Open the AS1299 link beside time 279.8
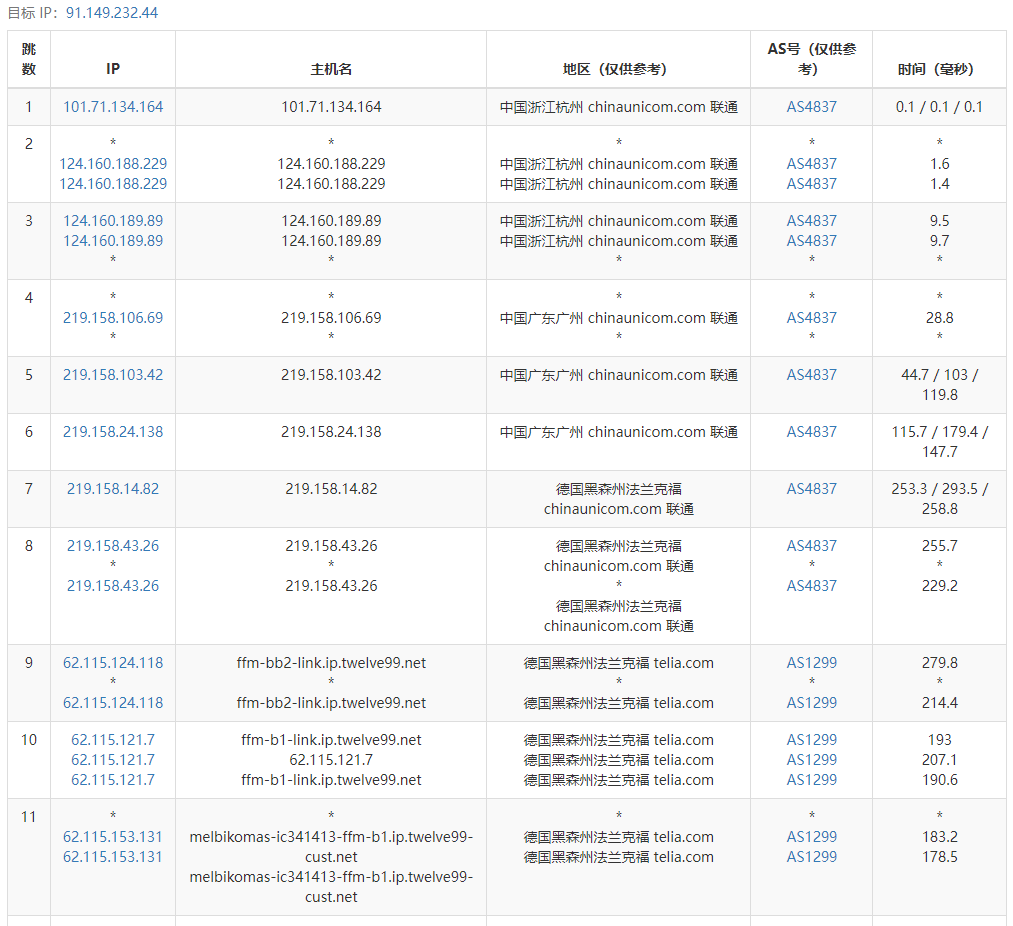The width and height of the screenshot is (1013, 926). (811, 662)
